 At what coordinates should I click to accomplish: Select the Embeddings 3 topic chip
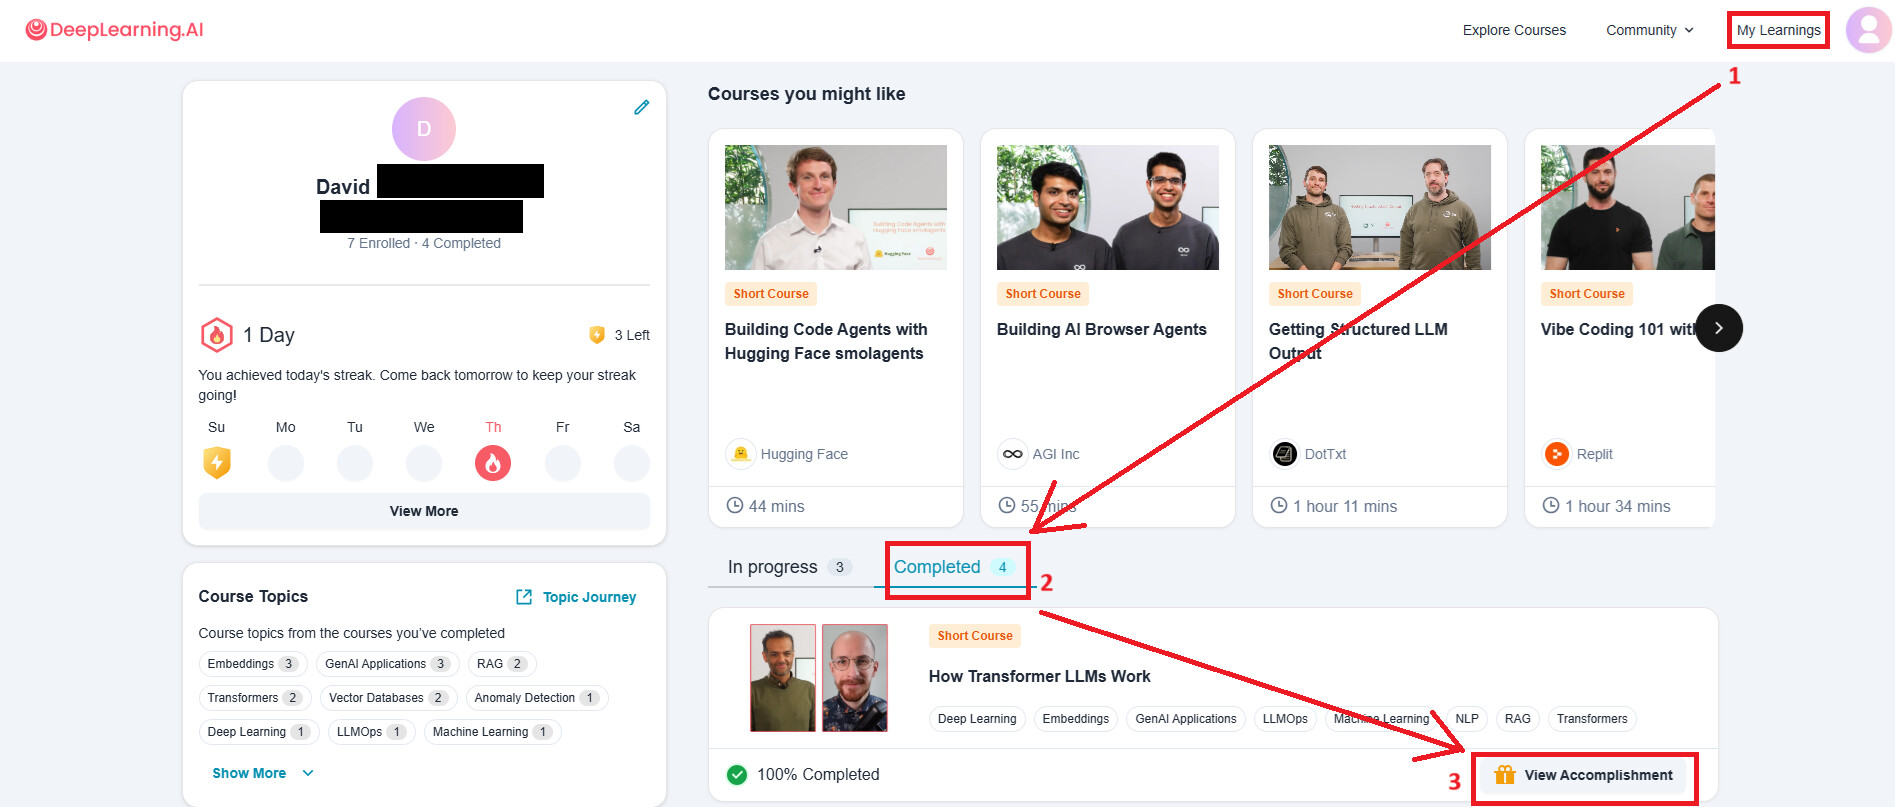pos(253,664)
